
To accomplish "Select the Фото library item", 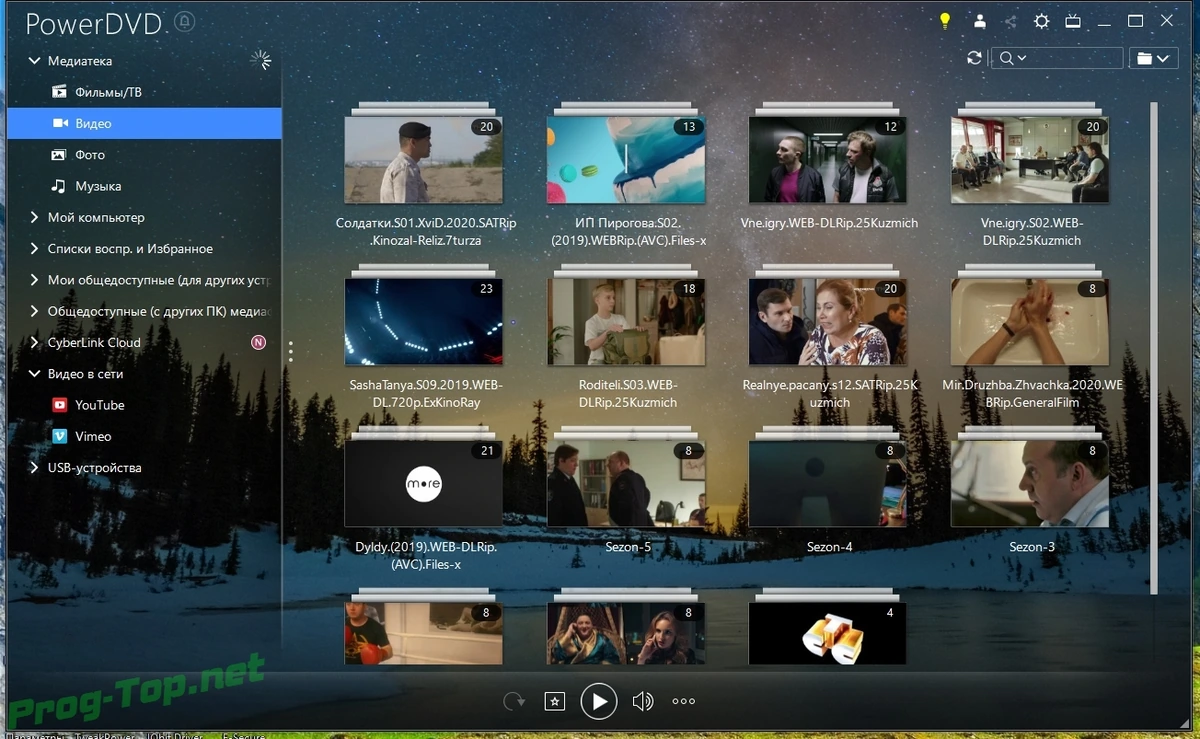I will click(x=144, y=155).
